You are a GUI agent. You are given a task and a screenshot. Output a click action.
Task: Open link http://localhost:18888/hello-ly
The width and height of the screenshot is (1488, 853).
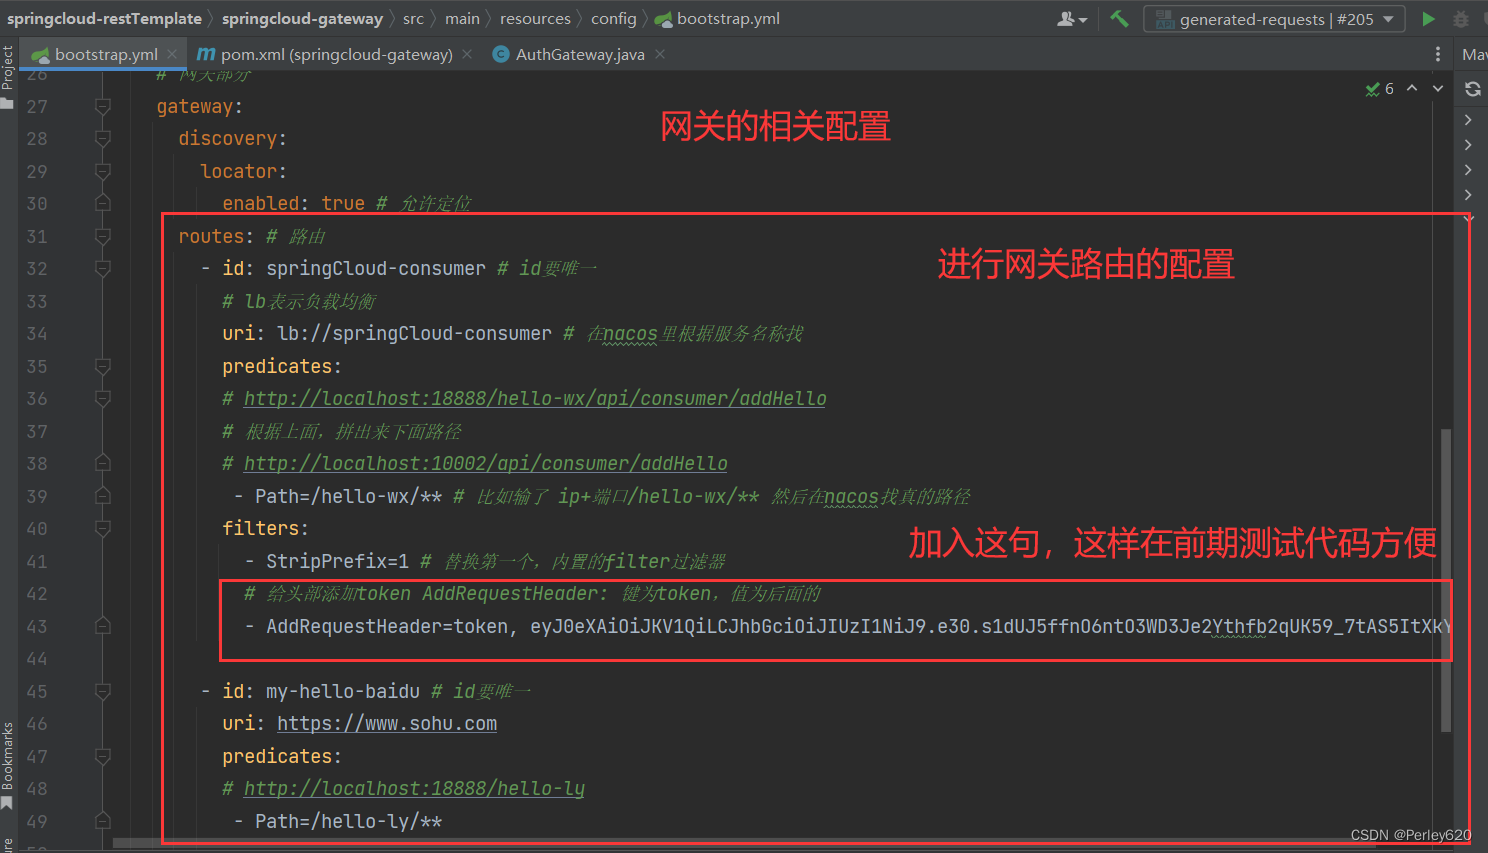[414, 788]
